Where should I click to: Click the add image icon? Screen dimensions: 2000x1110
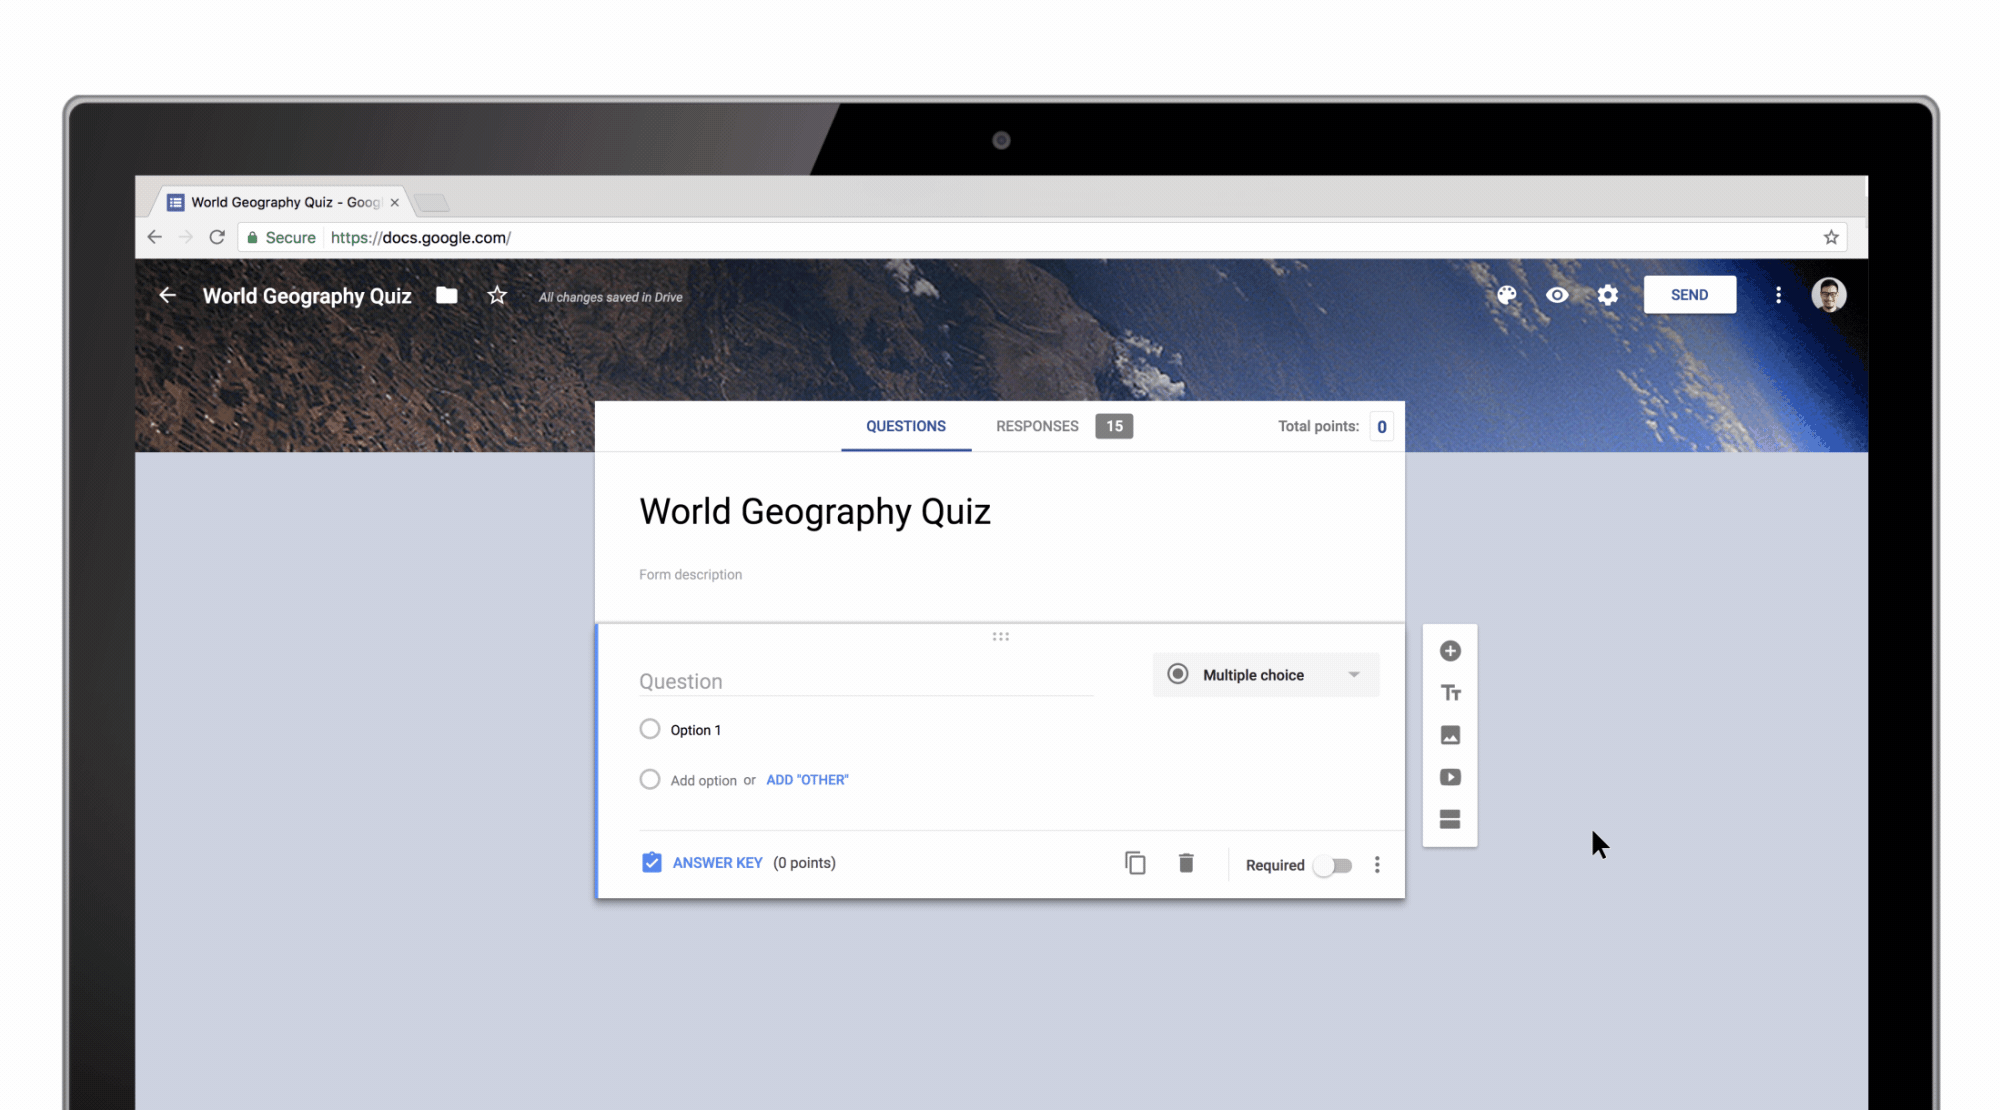(1450, 734)
